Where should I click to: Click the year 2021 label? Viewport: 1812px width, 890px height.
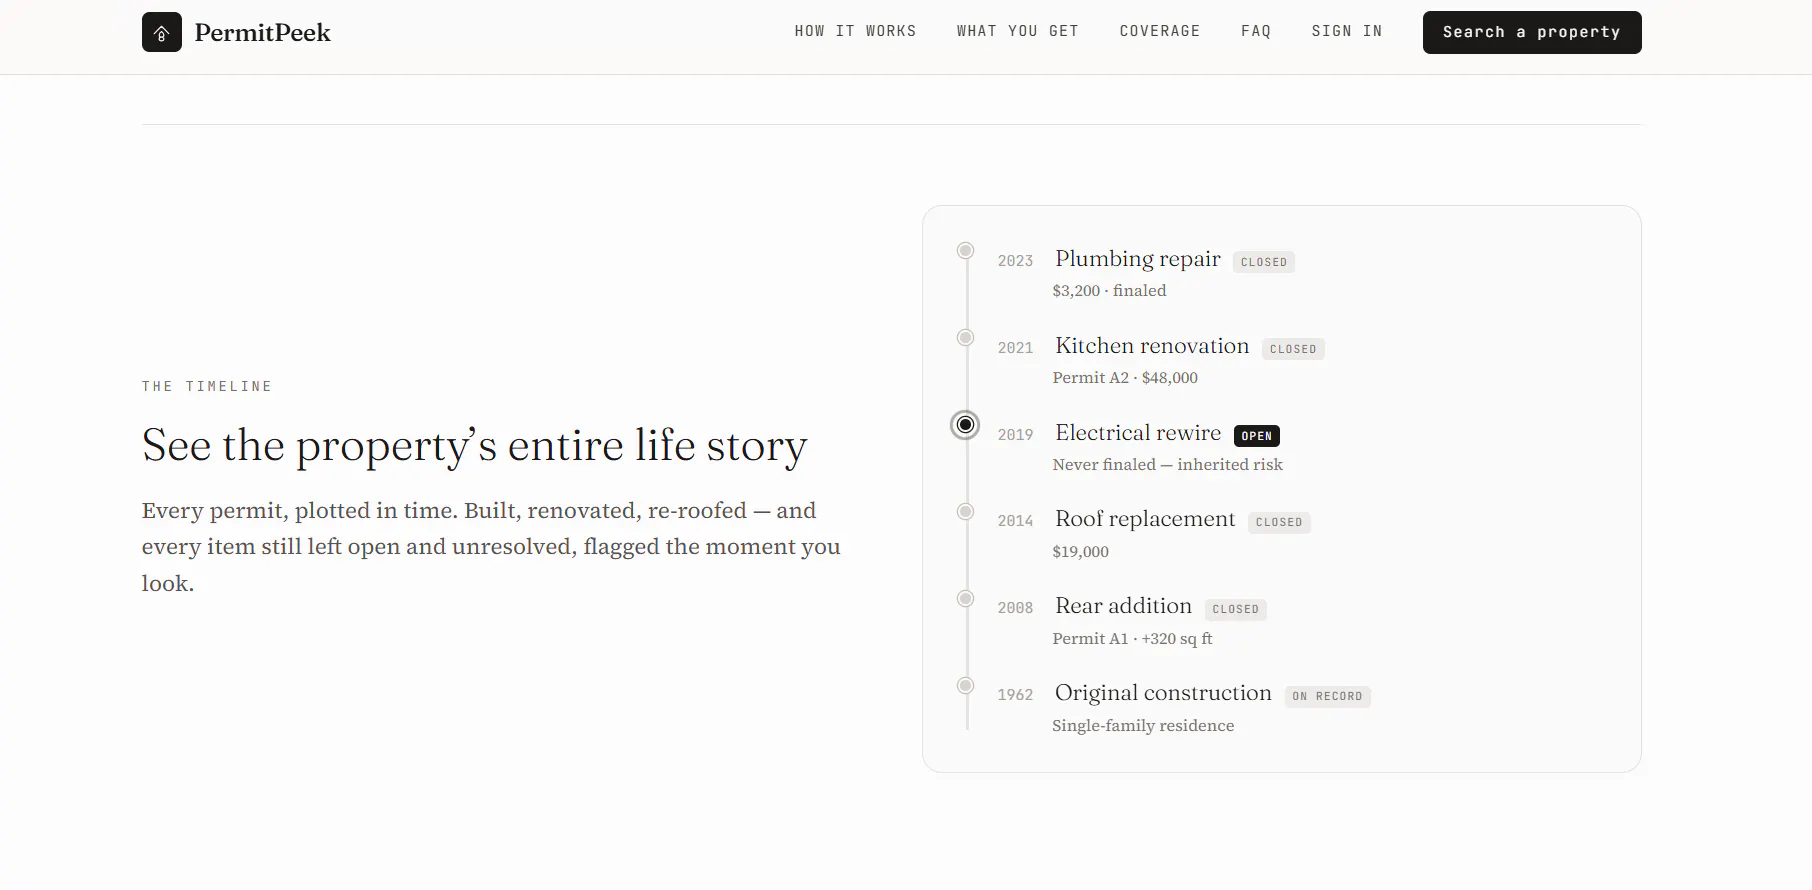coord(1015,348)
